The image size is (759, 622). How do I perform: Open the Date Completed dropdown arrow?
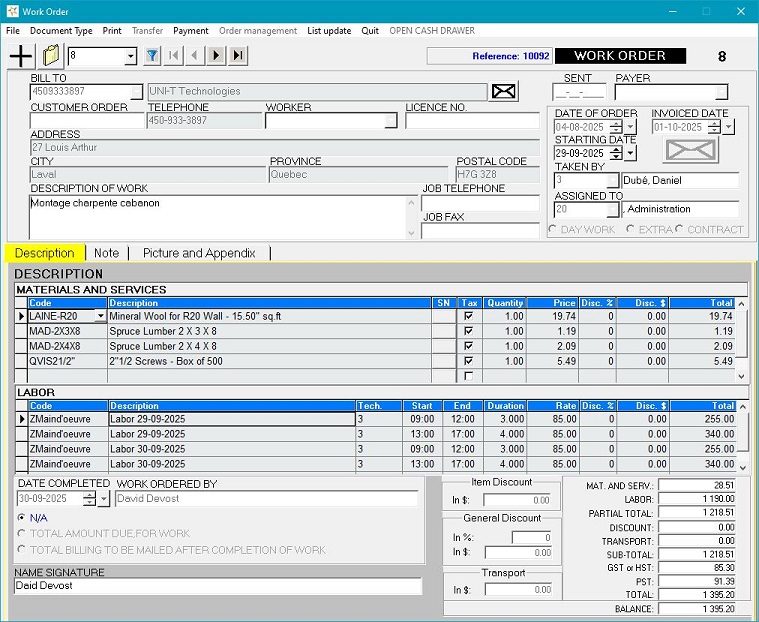click(x=104, y=499)
